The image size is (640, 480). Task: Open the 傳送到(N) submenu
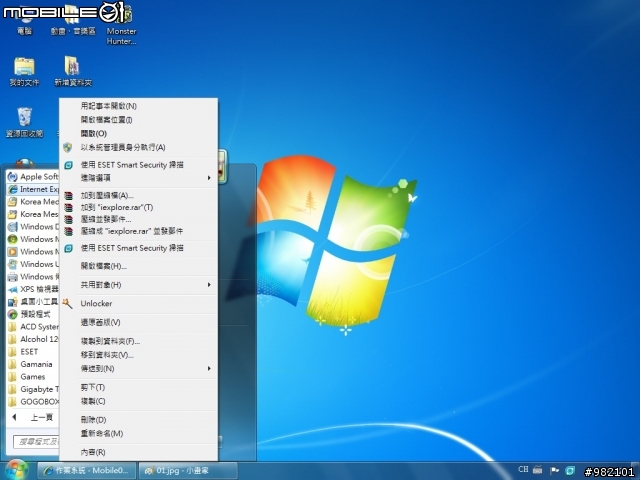click(x=139, y=369)
